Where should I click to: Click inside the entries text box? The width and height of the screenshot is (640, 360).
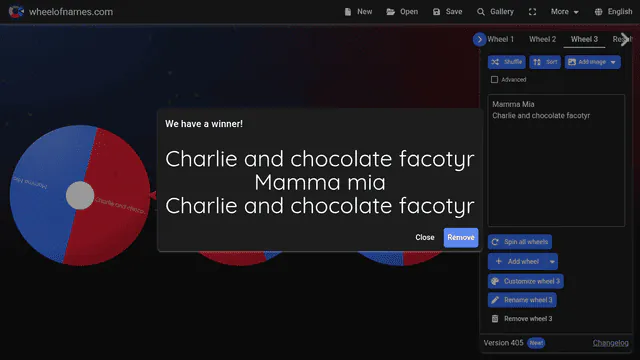click(556, 160)
